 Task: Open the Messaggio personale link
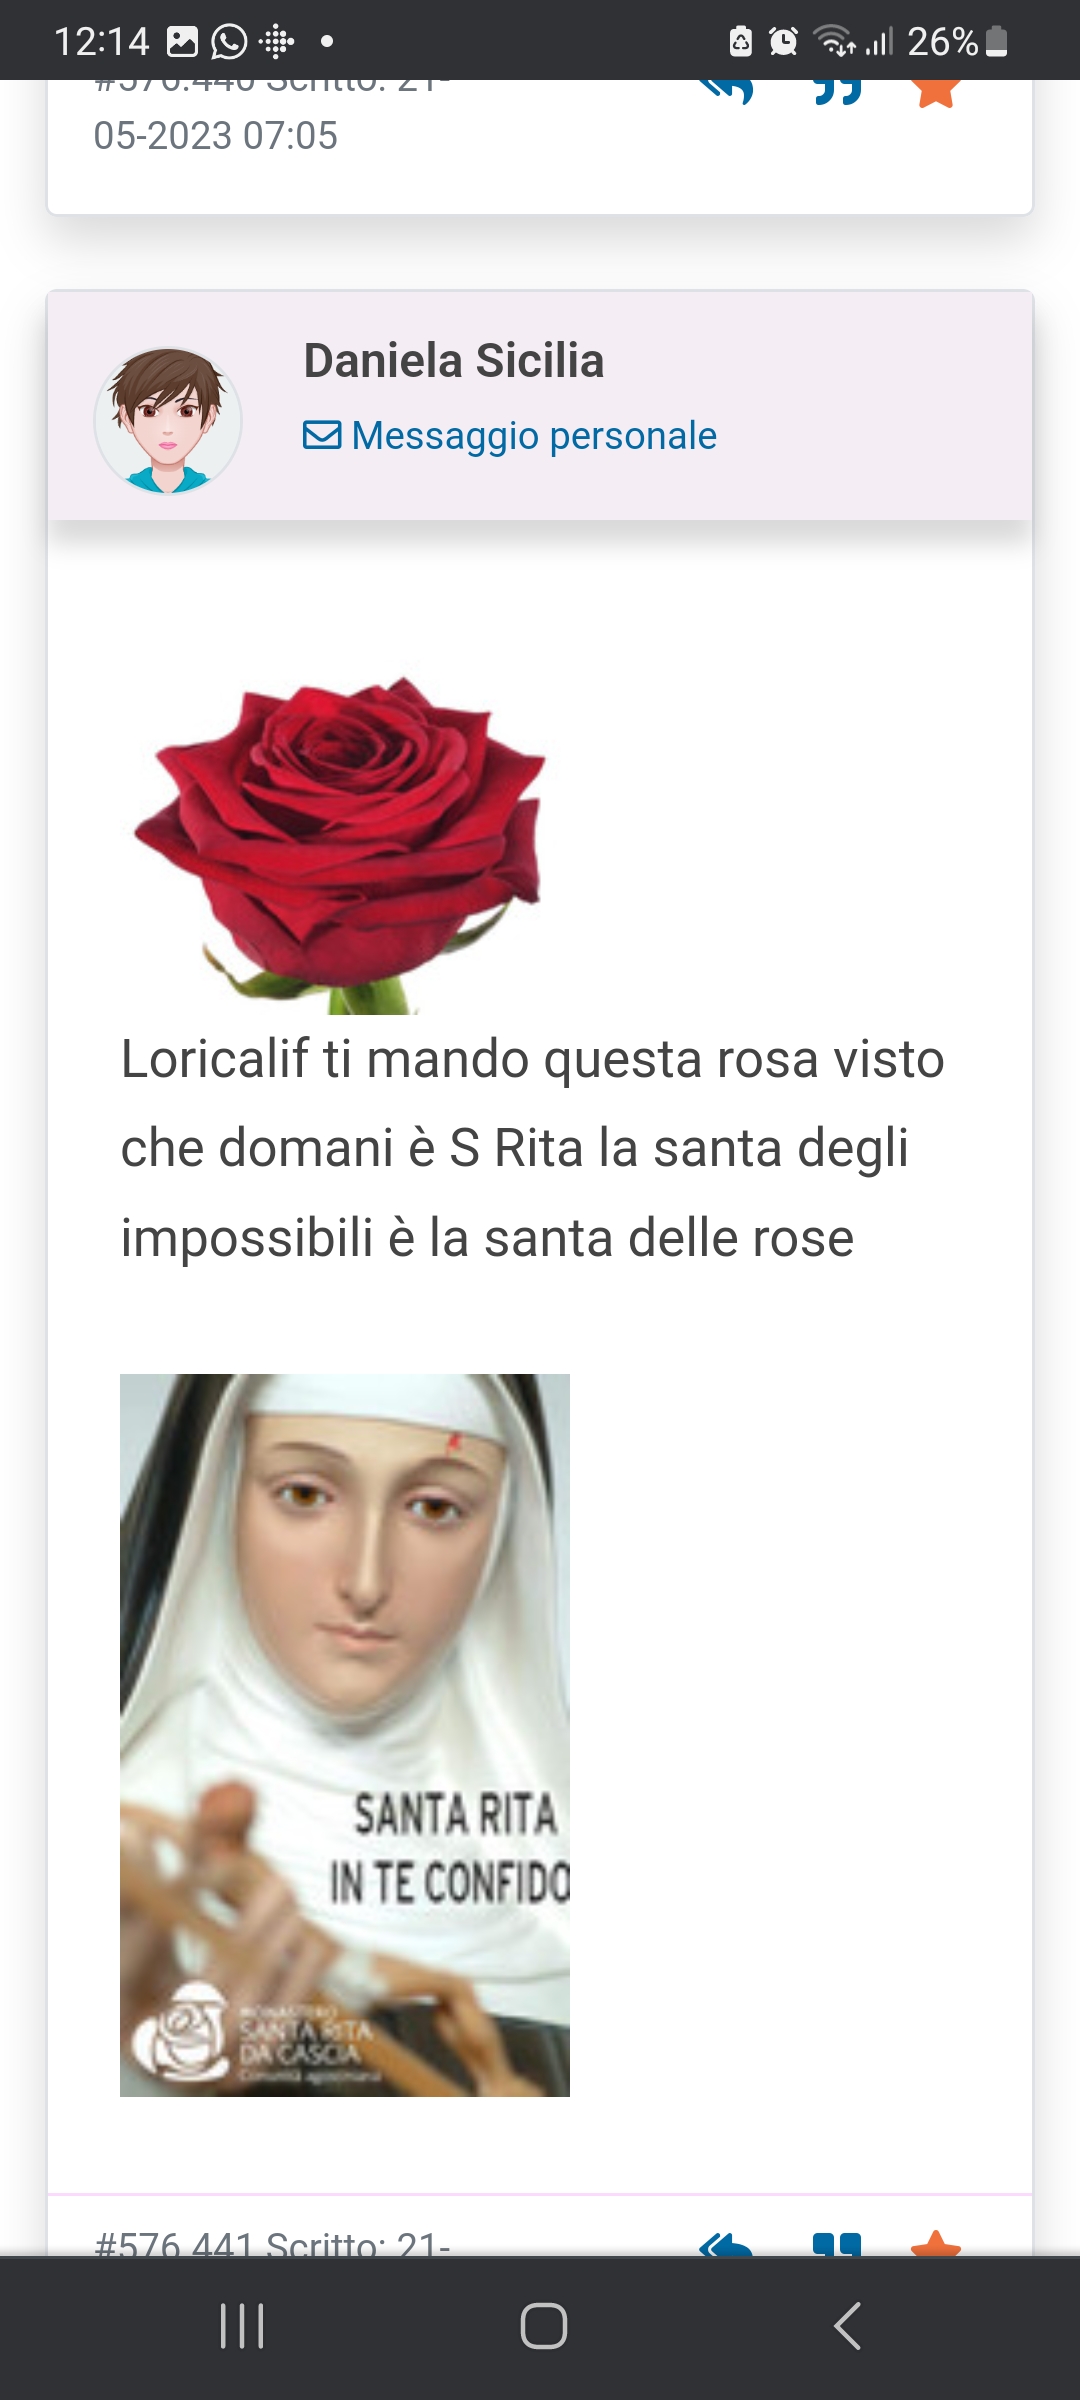[x=510, y=436]
